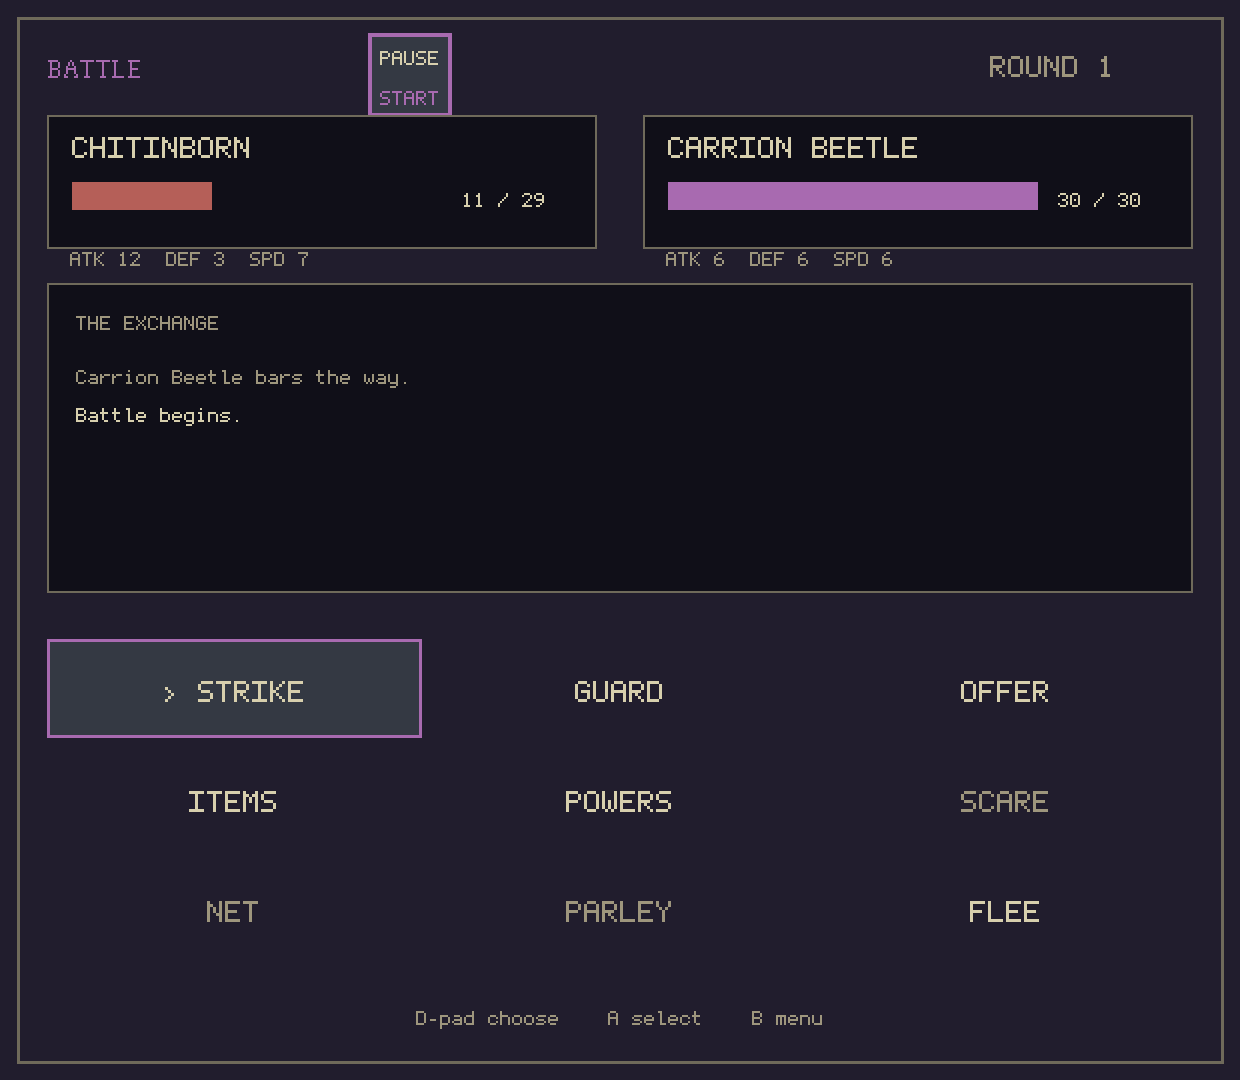Click the 'Battle begins.' log line

pos(158,415)
